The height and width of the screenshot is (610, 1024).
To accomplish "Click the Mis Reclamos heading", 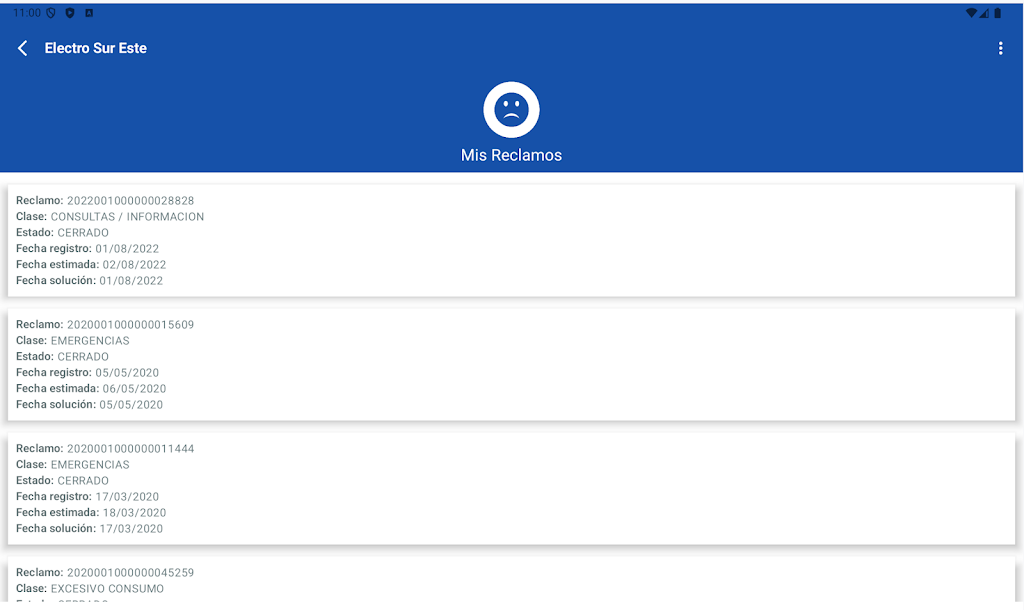I will click(x=511, y=155).
